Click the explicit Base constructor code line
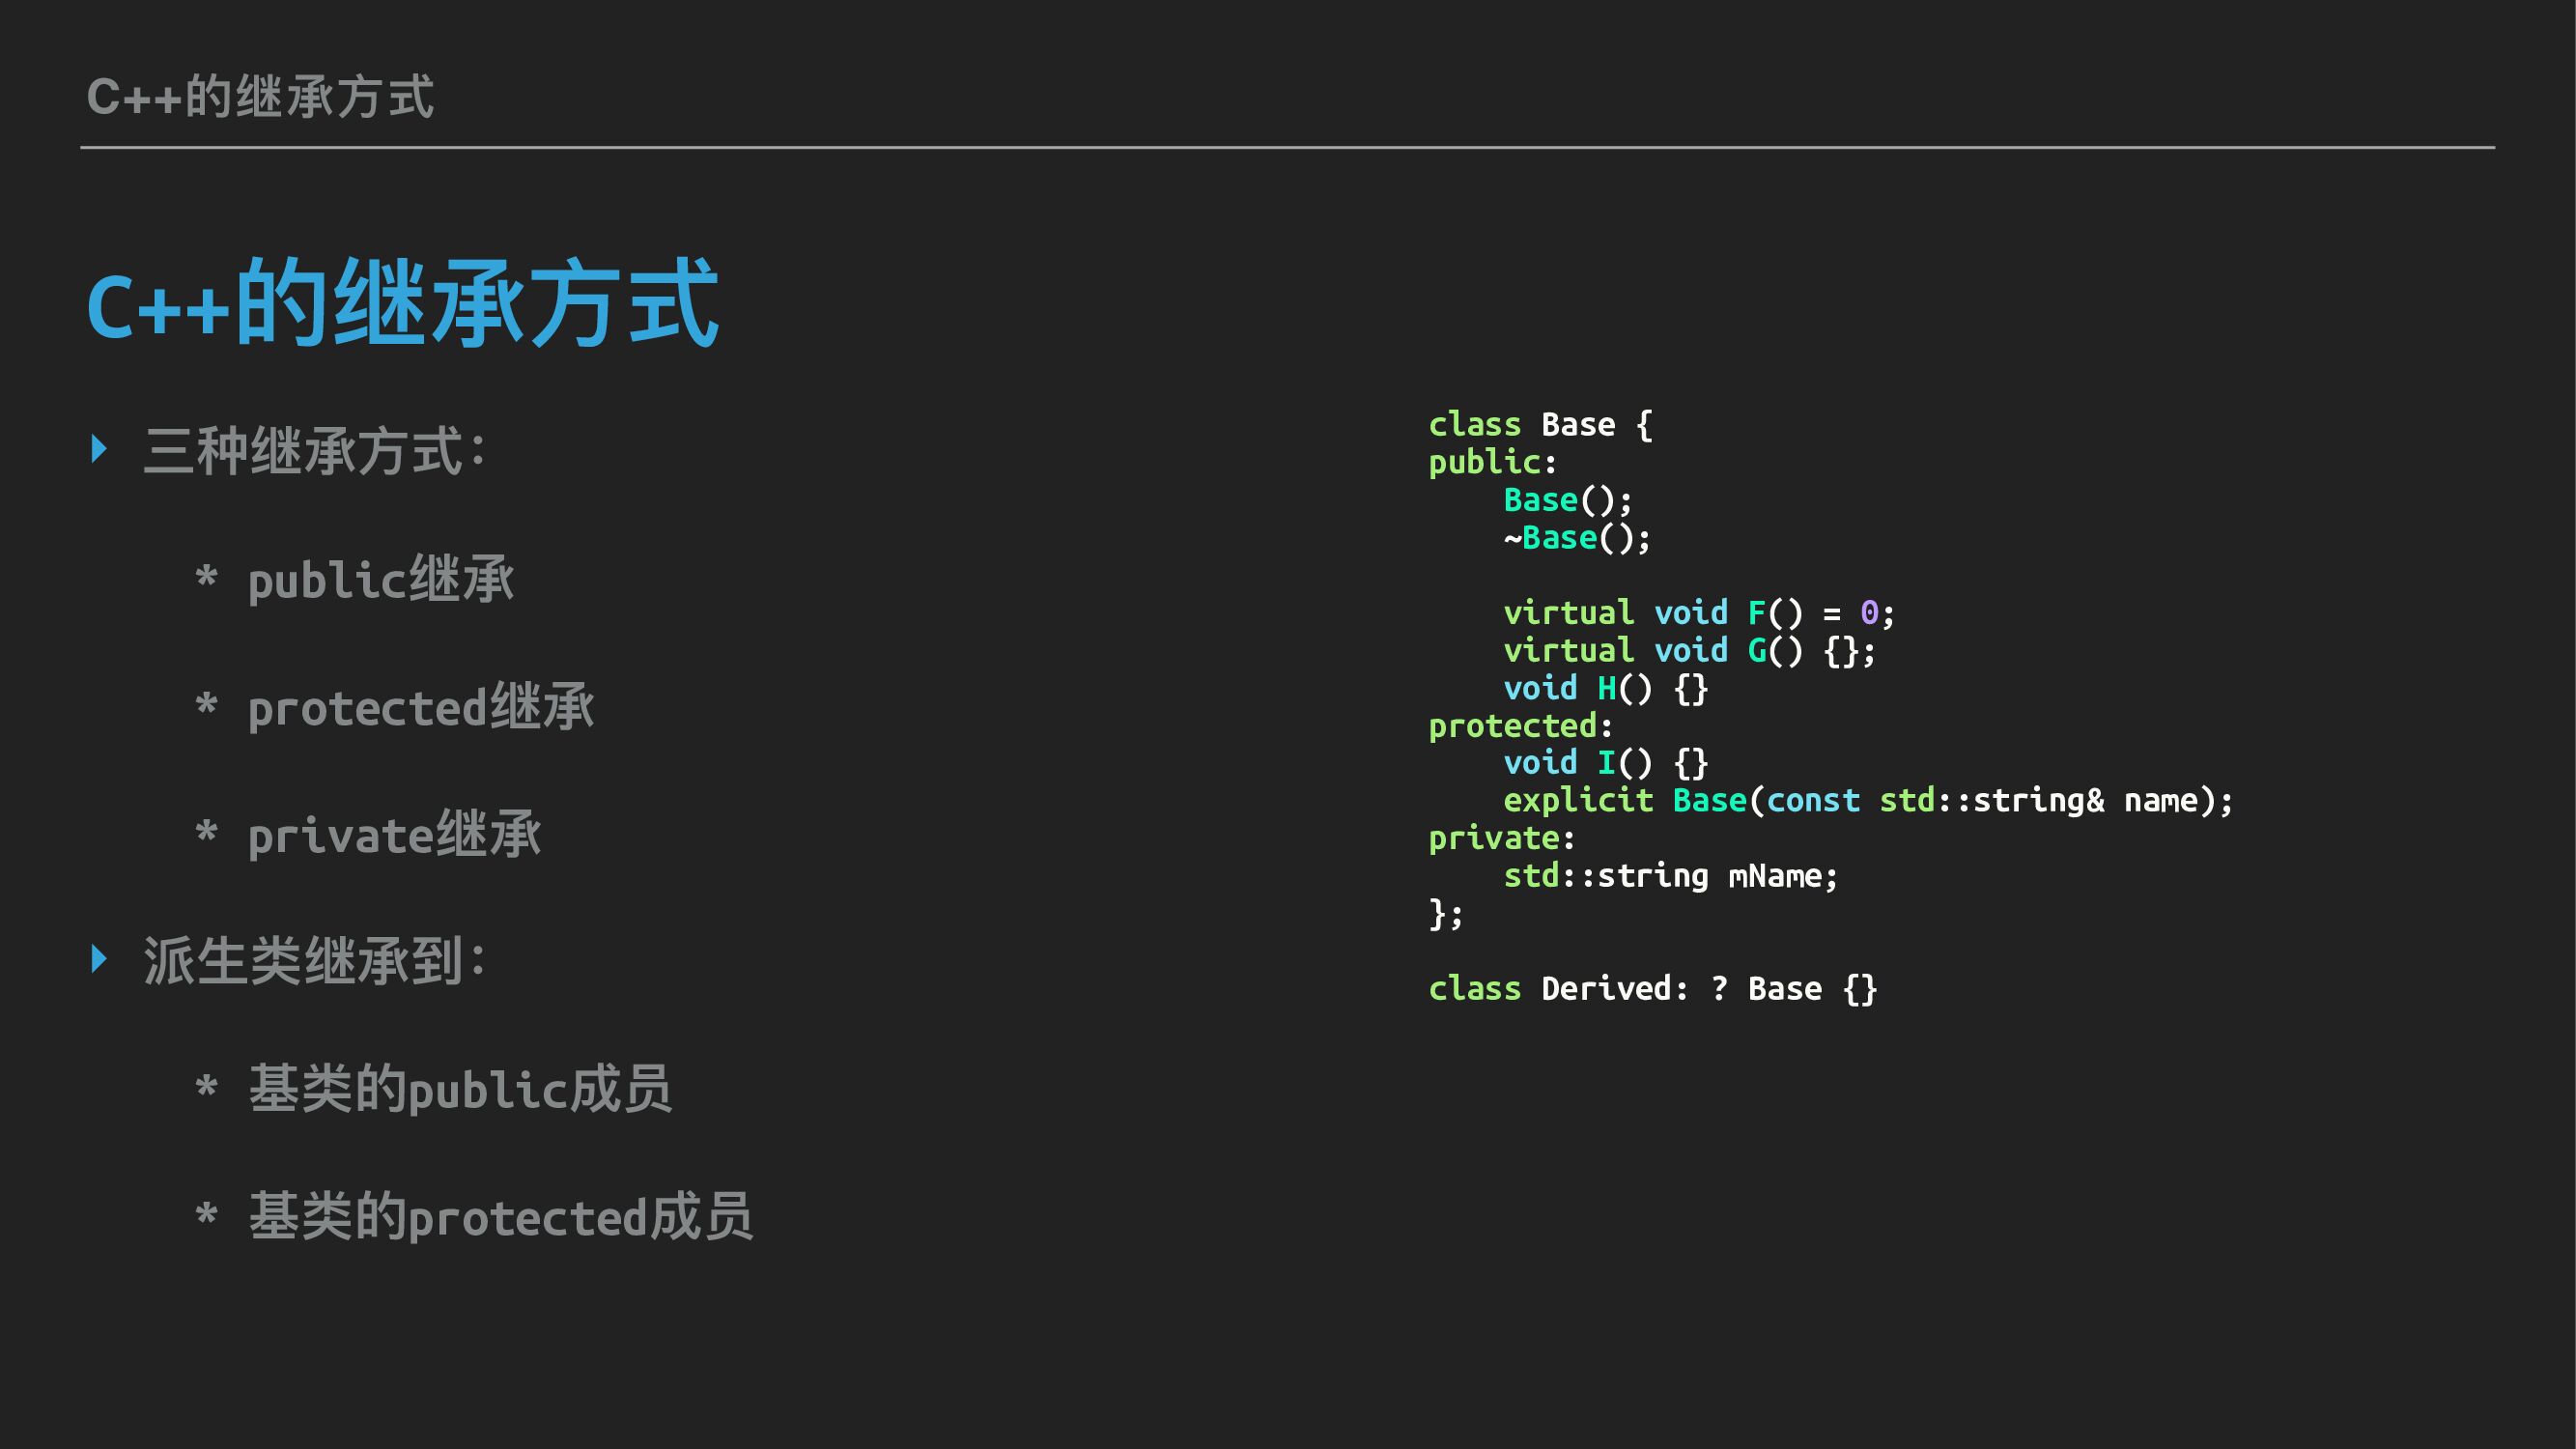This screenshot has width=2576, height=1449. click(1867, 800)
